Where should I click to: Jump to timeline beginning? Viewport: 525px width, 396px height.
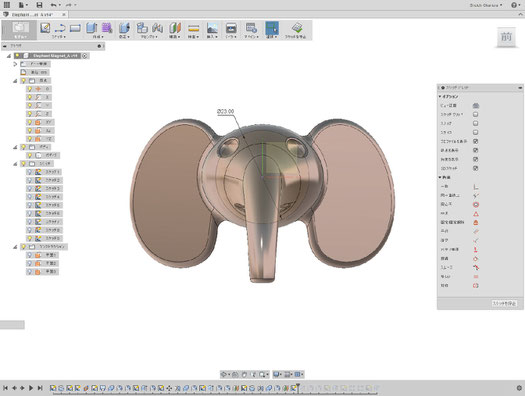[x=5, y=388]
